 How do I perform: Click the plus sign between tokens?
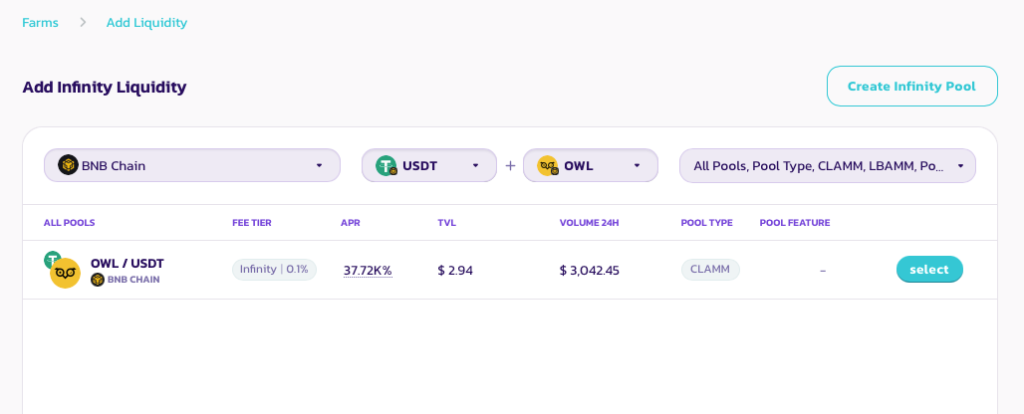510,166
